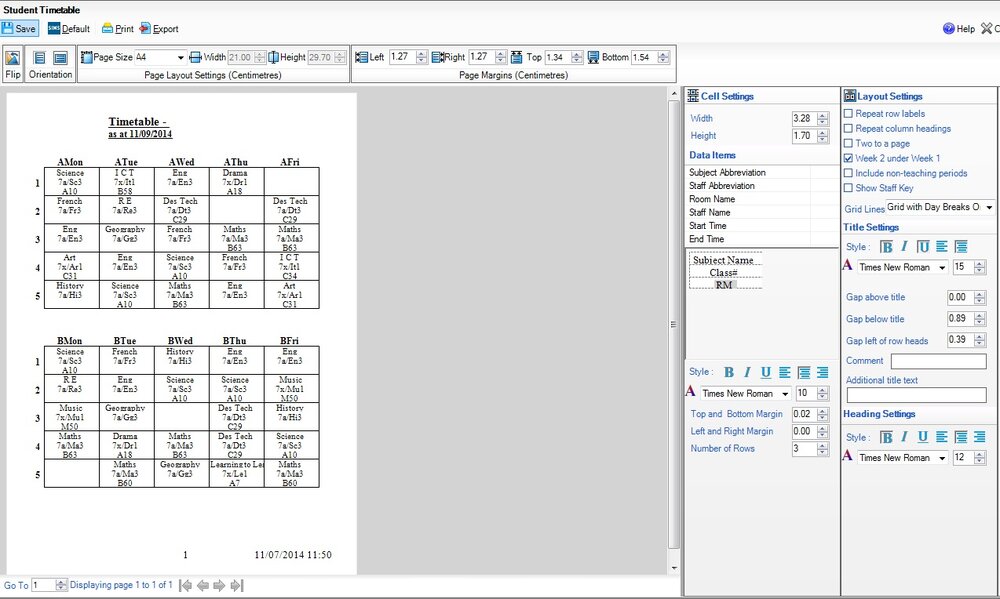Open the Page Size dropdown
1000x599 pixels.
point(180,57)
